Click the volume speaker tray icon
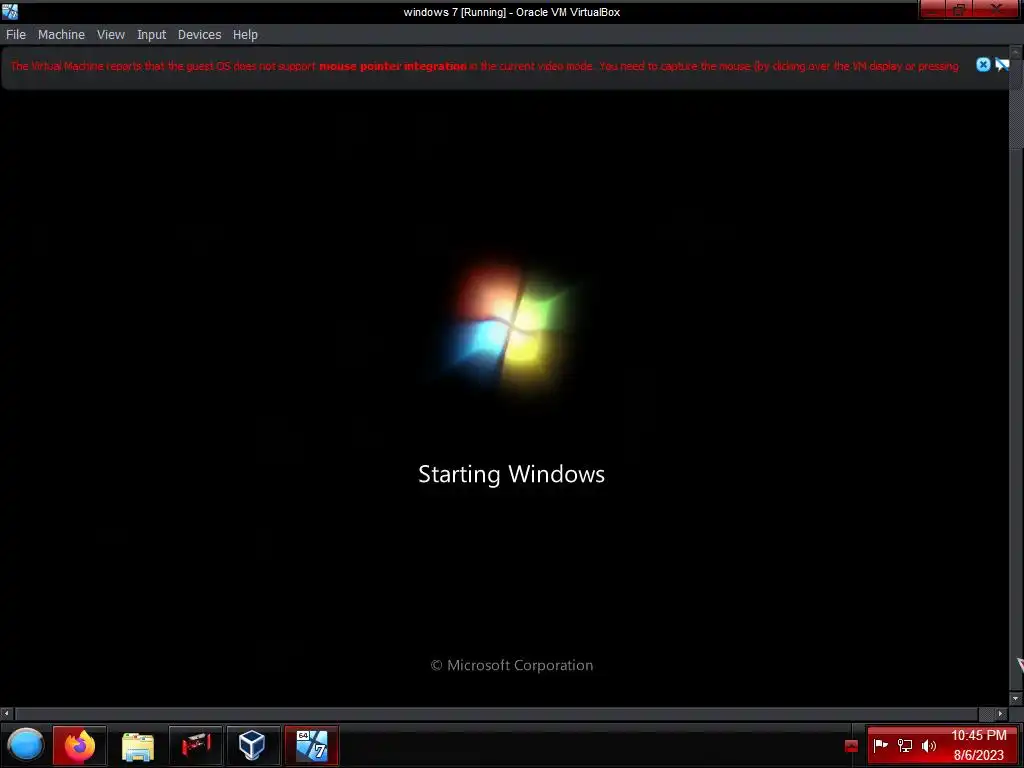1024x768 pixels. point(929,745)
